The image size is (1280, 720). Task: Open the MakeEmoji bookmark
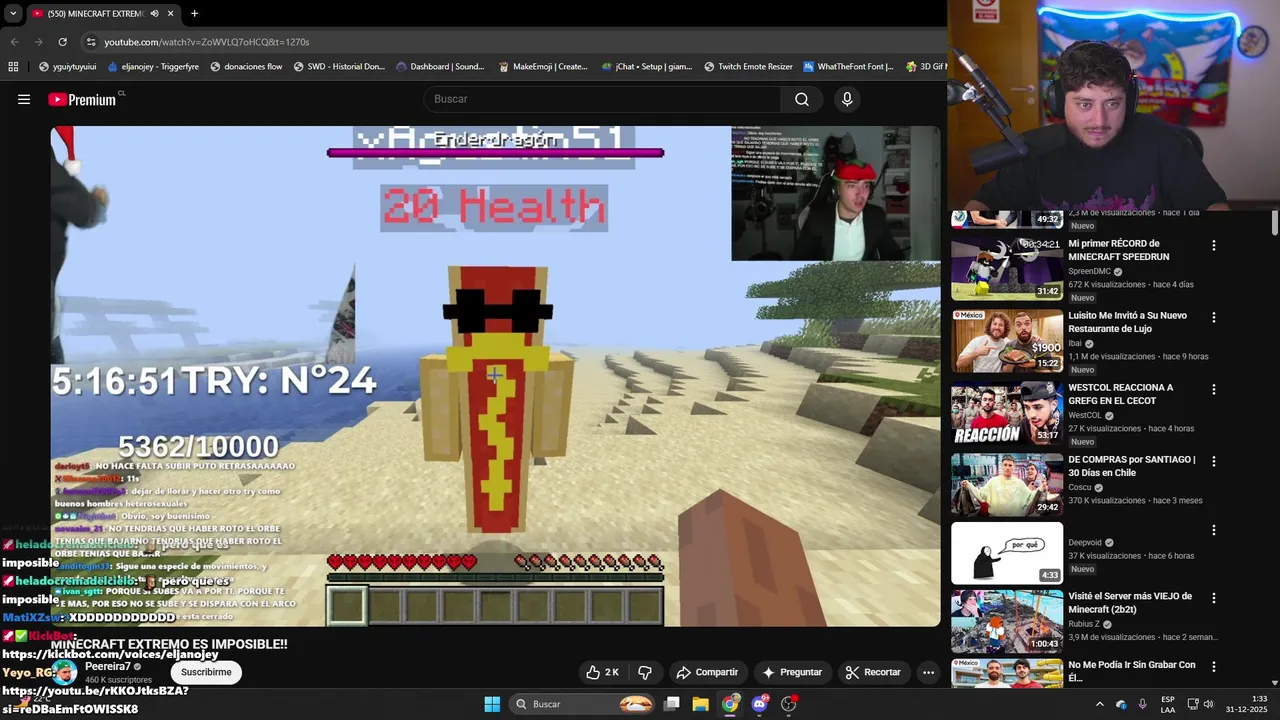(543, 67)
